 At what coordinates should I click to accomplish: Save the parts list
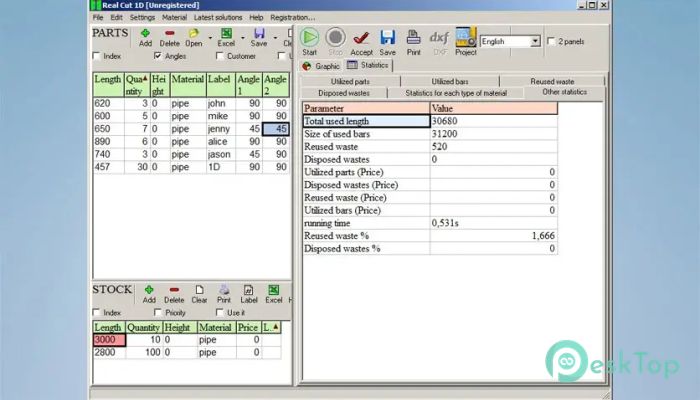click(259, 38)
